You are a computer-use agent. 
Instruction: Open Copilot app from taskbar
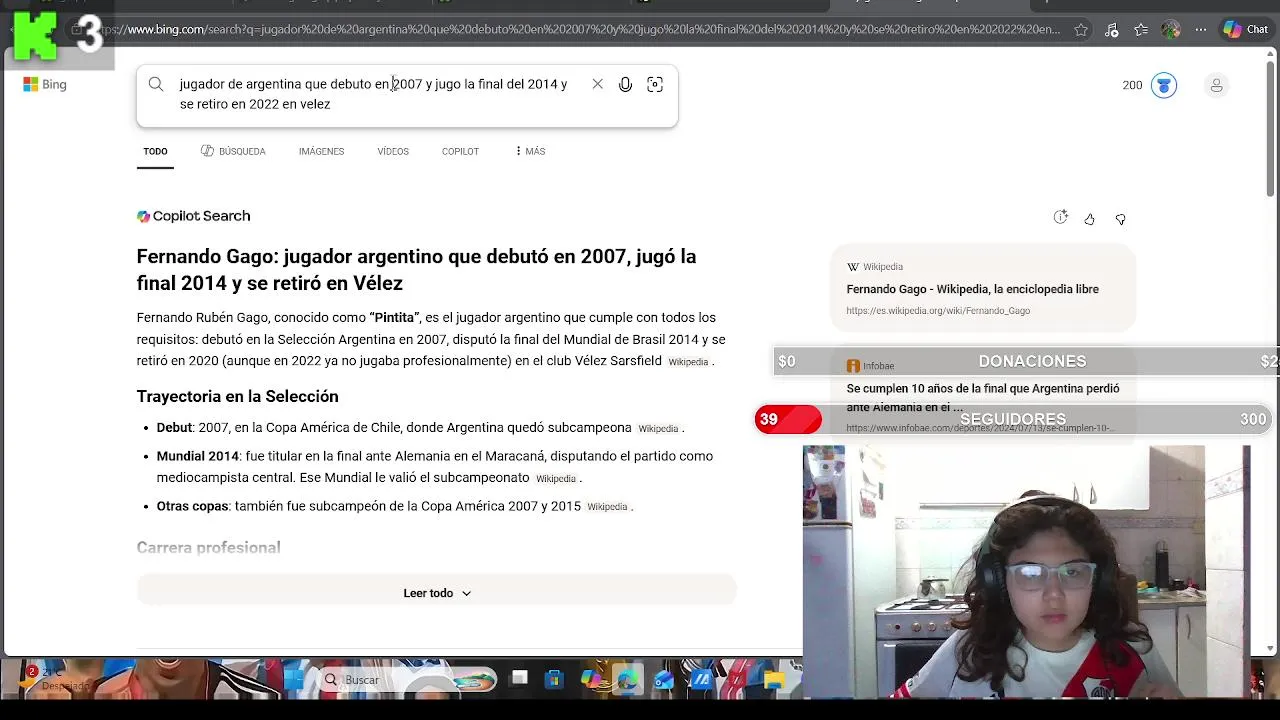591,680
